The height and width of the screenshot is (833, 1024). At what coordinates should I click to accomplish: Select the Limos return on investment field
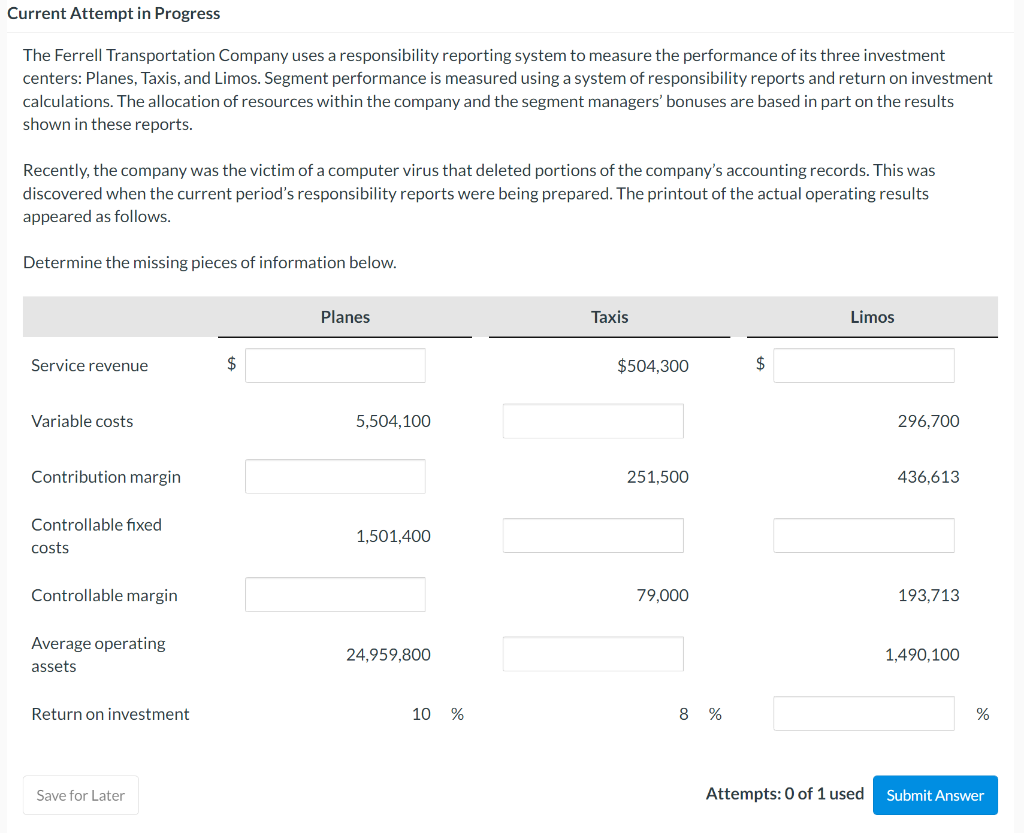click(863, 713)
